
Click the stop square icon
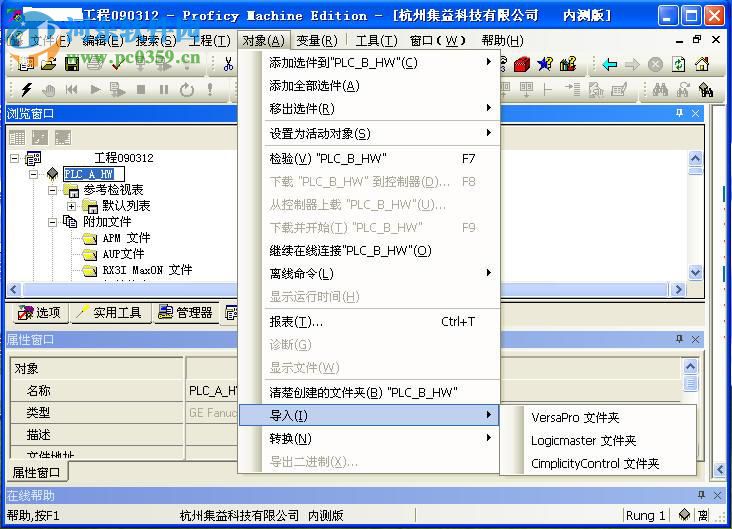point(141,89)
